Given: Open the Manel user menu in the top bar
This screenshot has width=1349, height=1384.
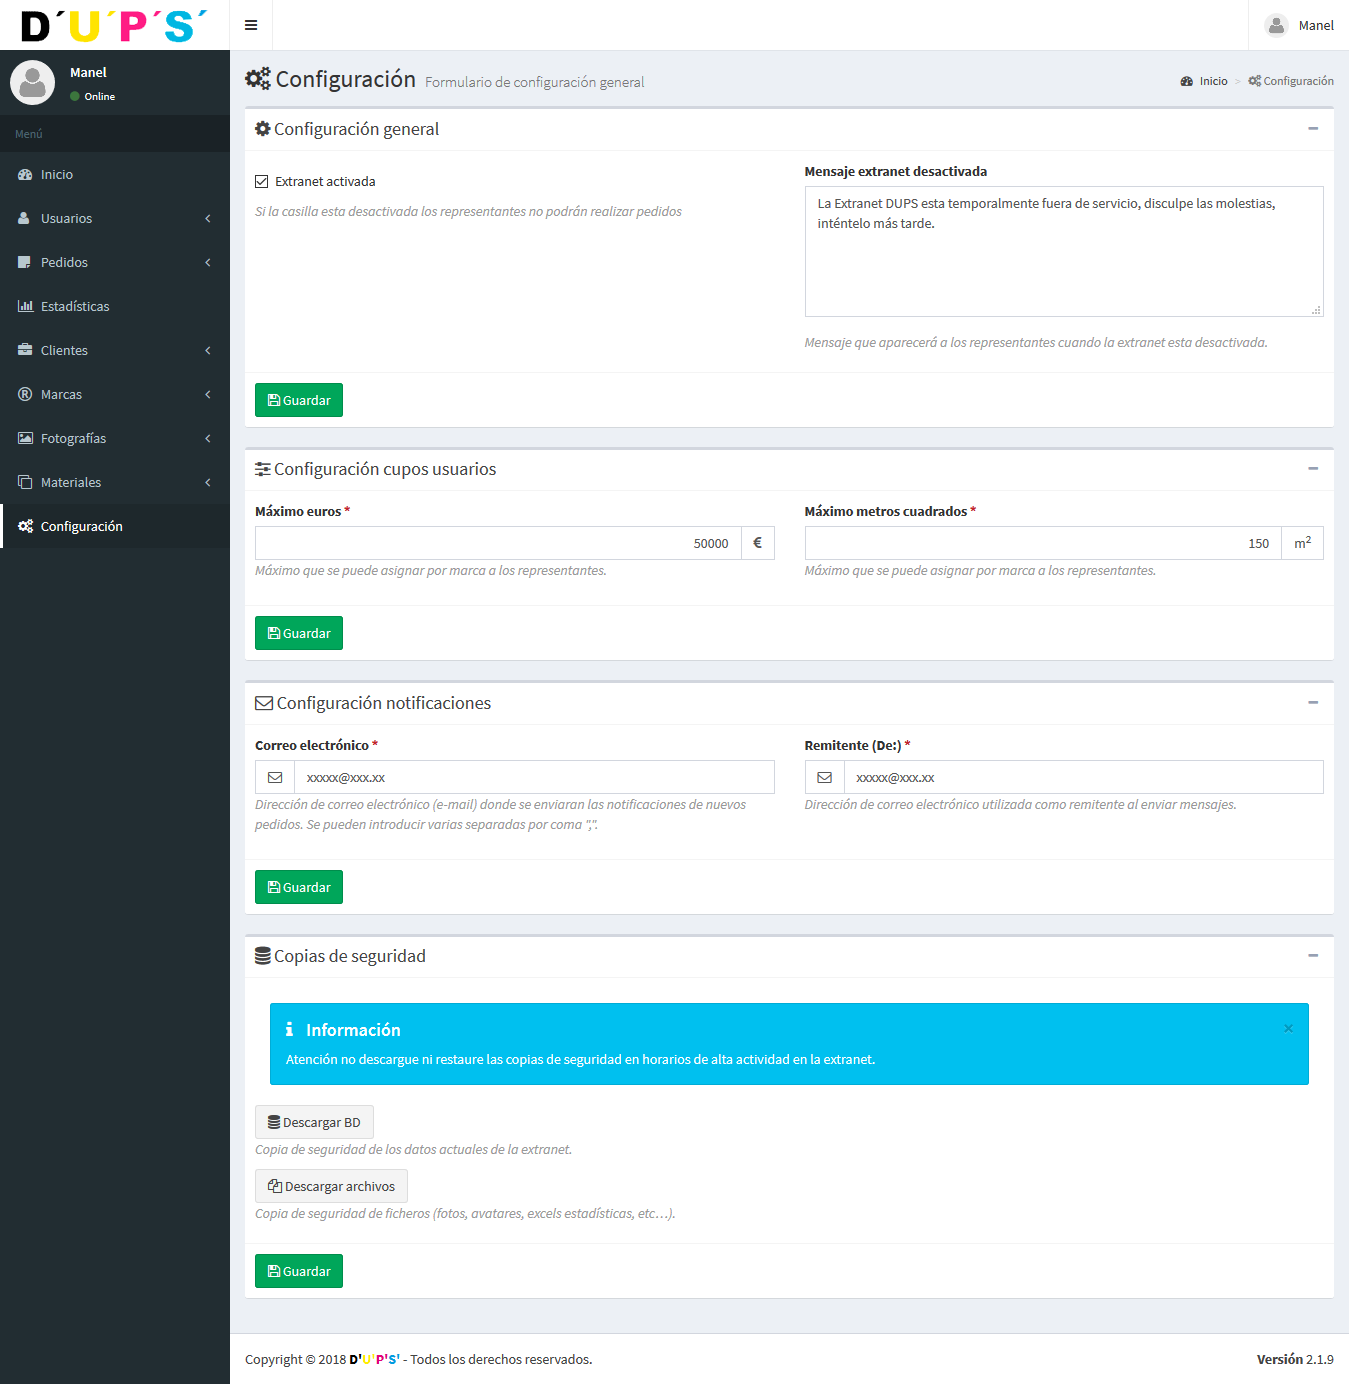Looking at the screenshot, I should coord(1299,25).
